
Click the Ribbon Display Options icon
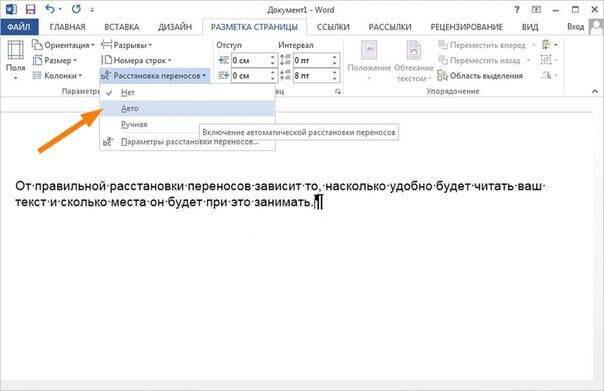tap(536, 10)
